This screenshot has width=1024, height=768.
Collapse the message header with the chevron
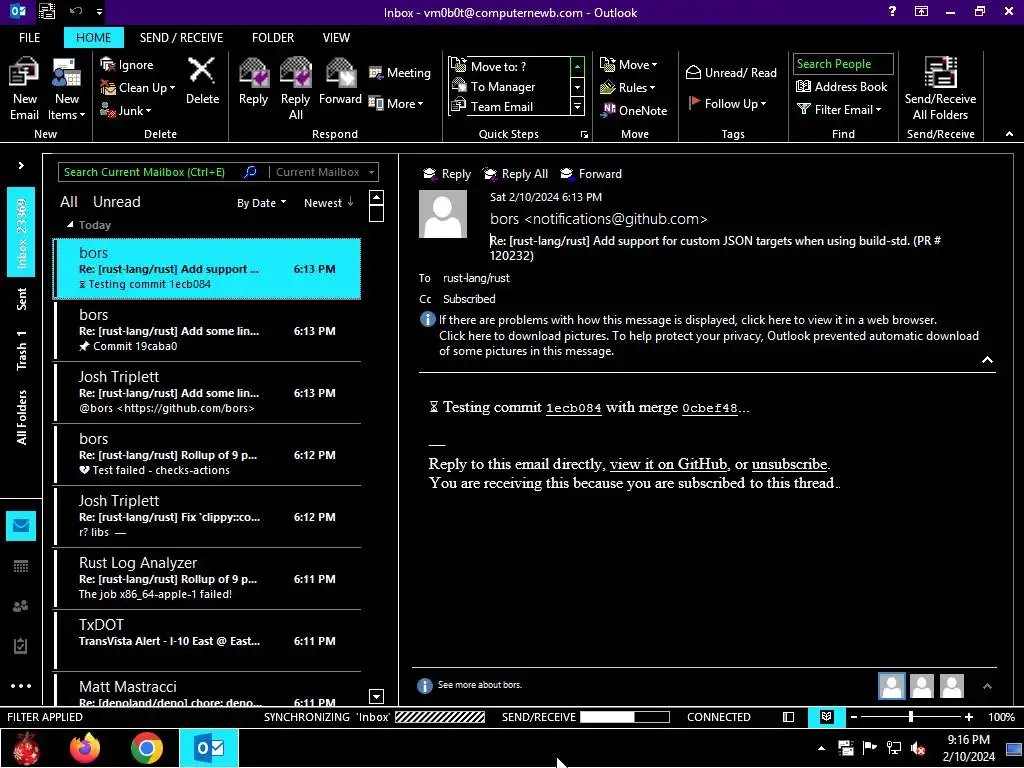(987, 360)
